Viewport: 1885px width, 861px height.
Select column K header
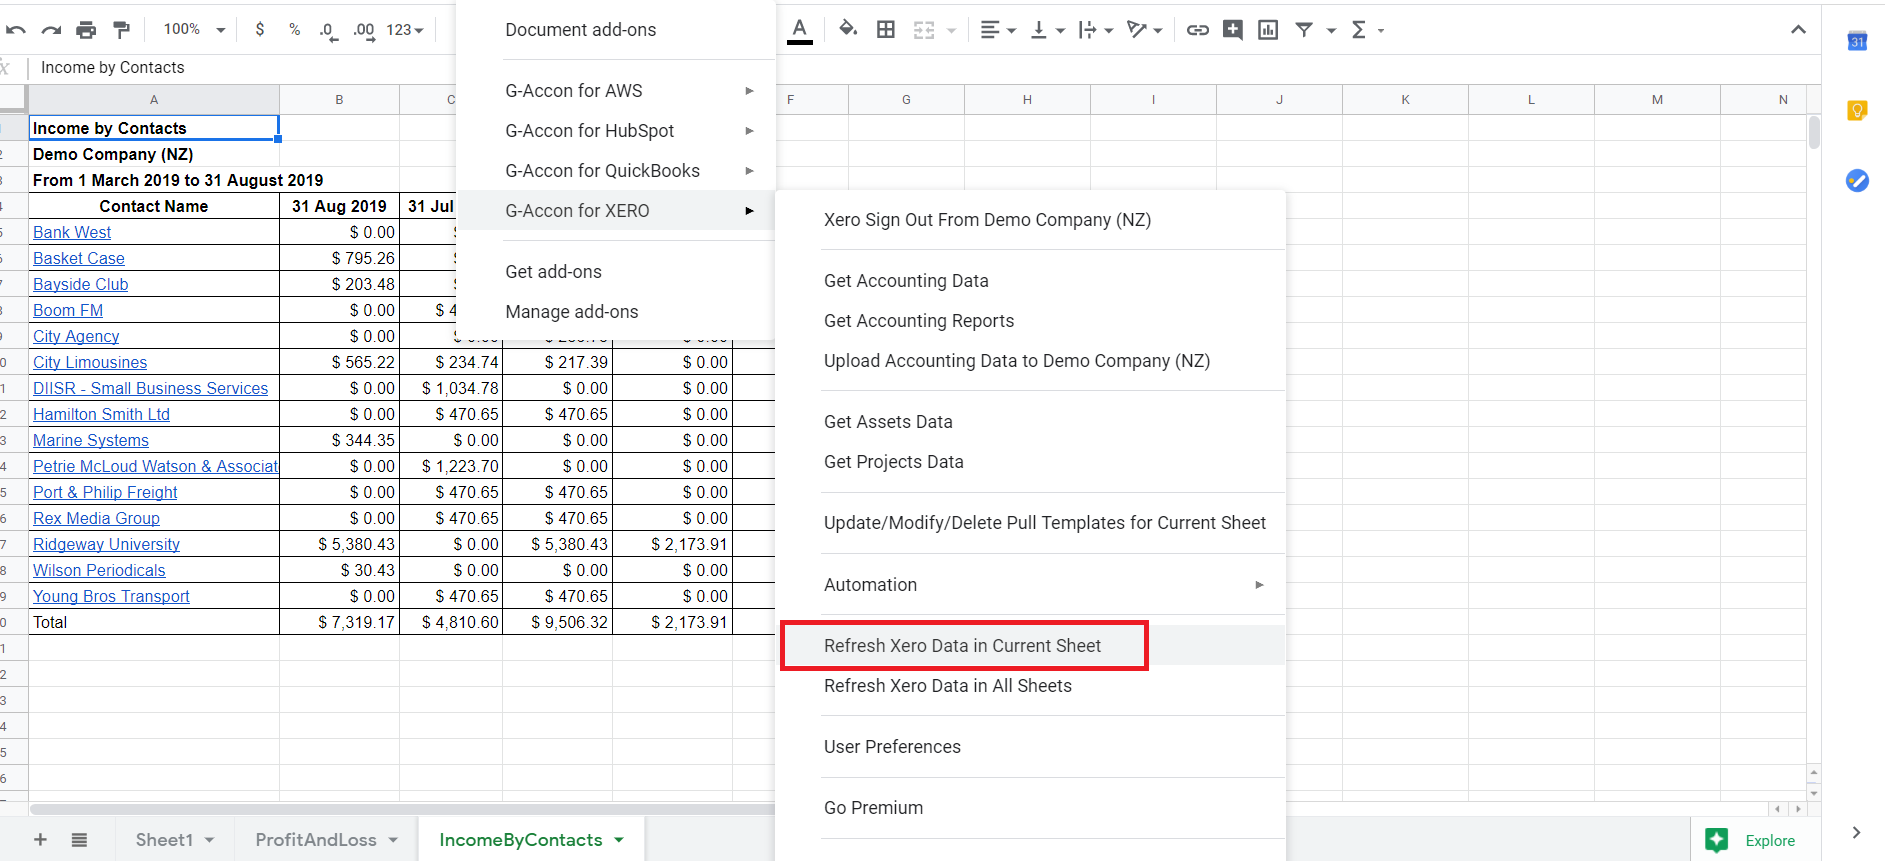[x=1405, y=99]
